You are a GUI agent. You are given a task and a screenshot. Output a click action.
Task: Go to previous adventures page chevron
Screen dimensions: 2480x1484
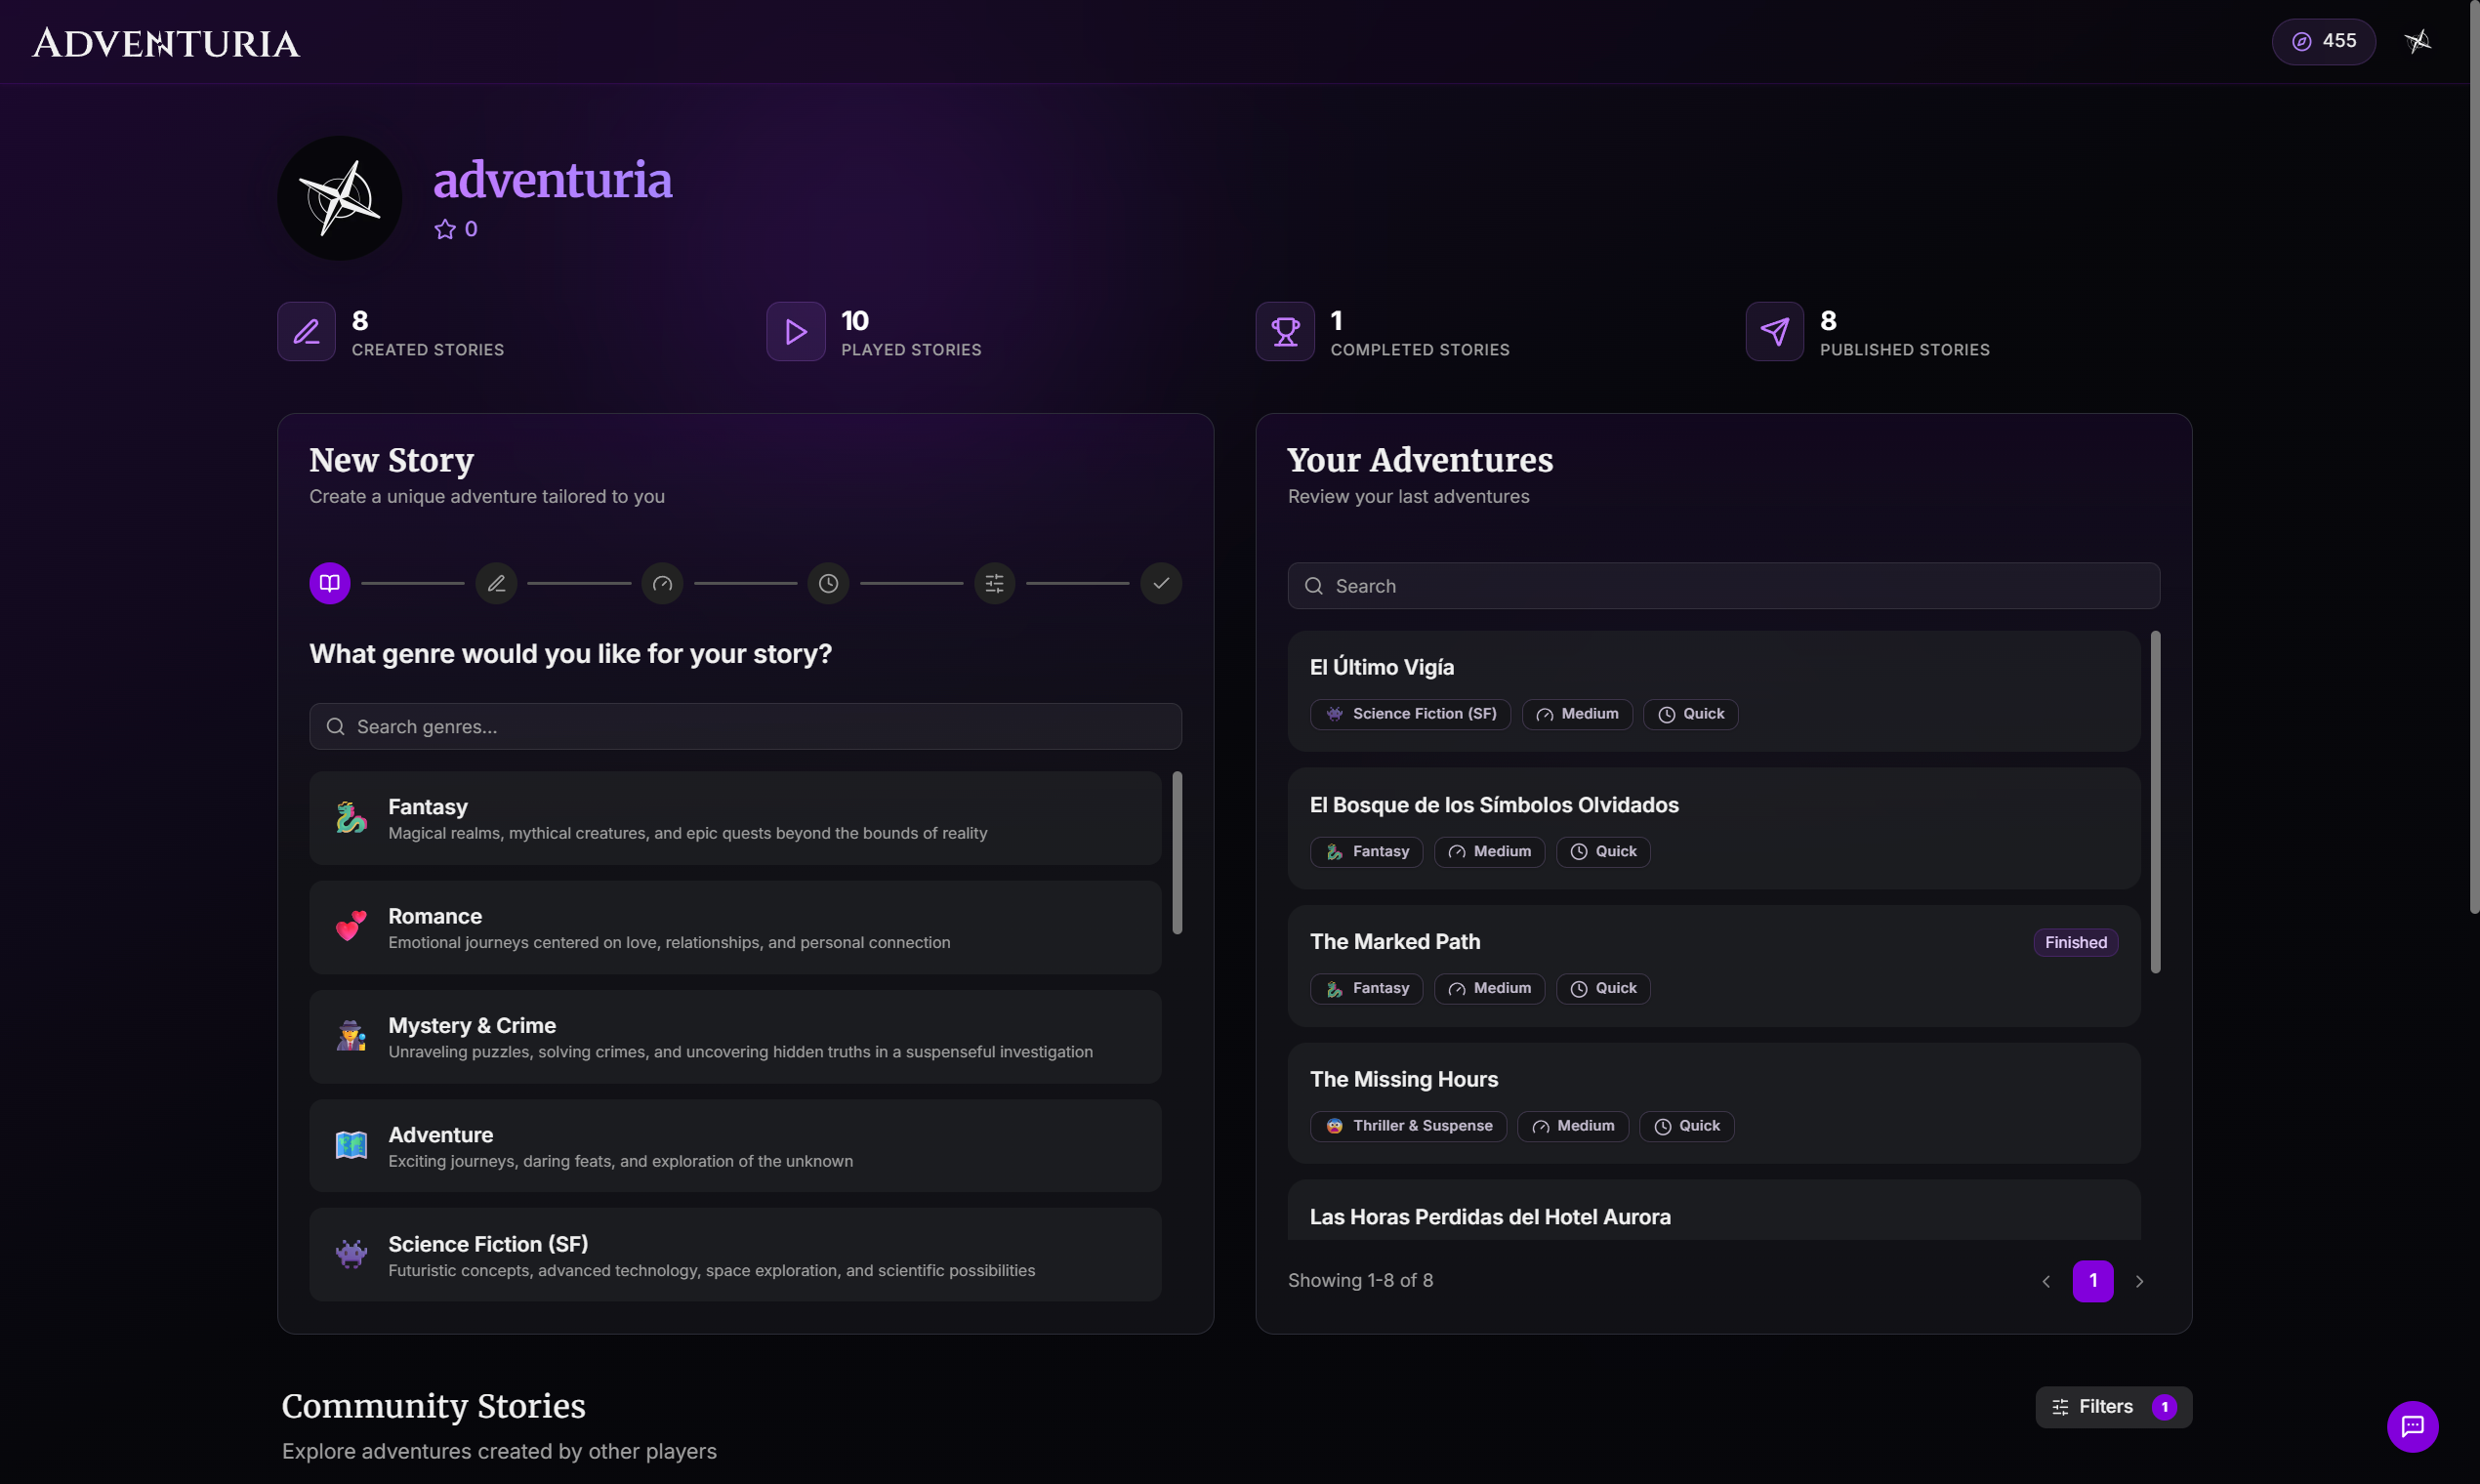pyautogui.click(x=2046, y=1281)
